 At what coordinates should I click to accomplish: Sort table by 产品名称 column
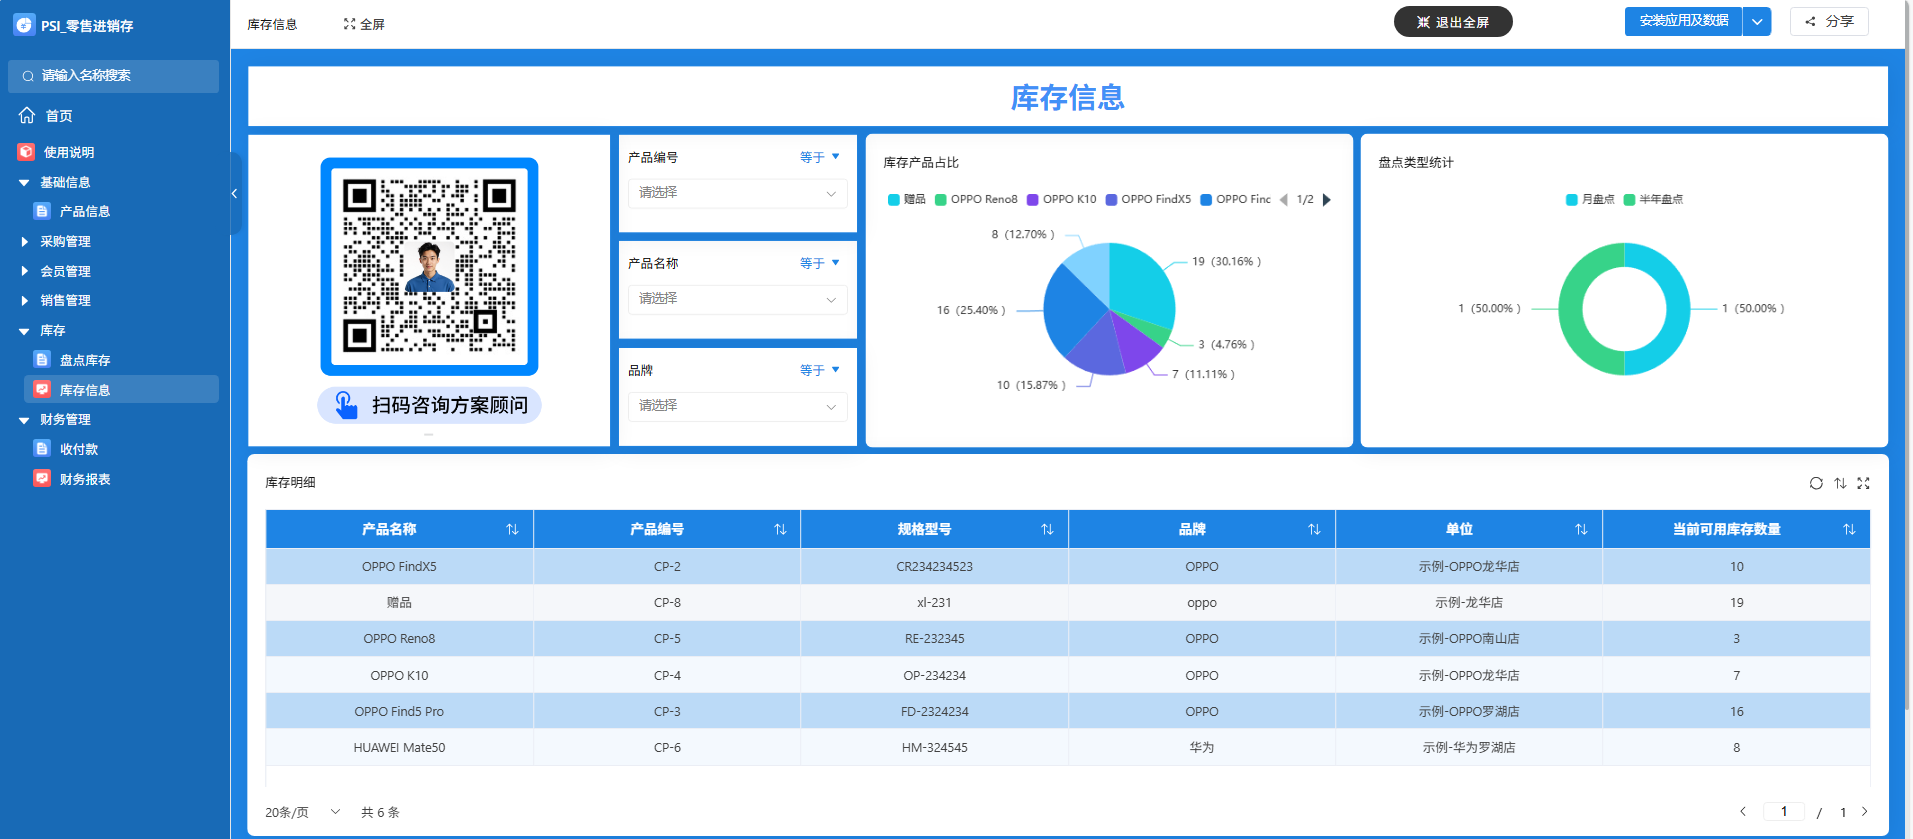tap(512, 529)
